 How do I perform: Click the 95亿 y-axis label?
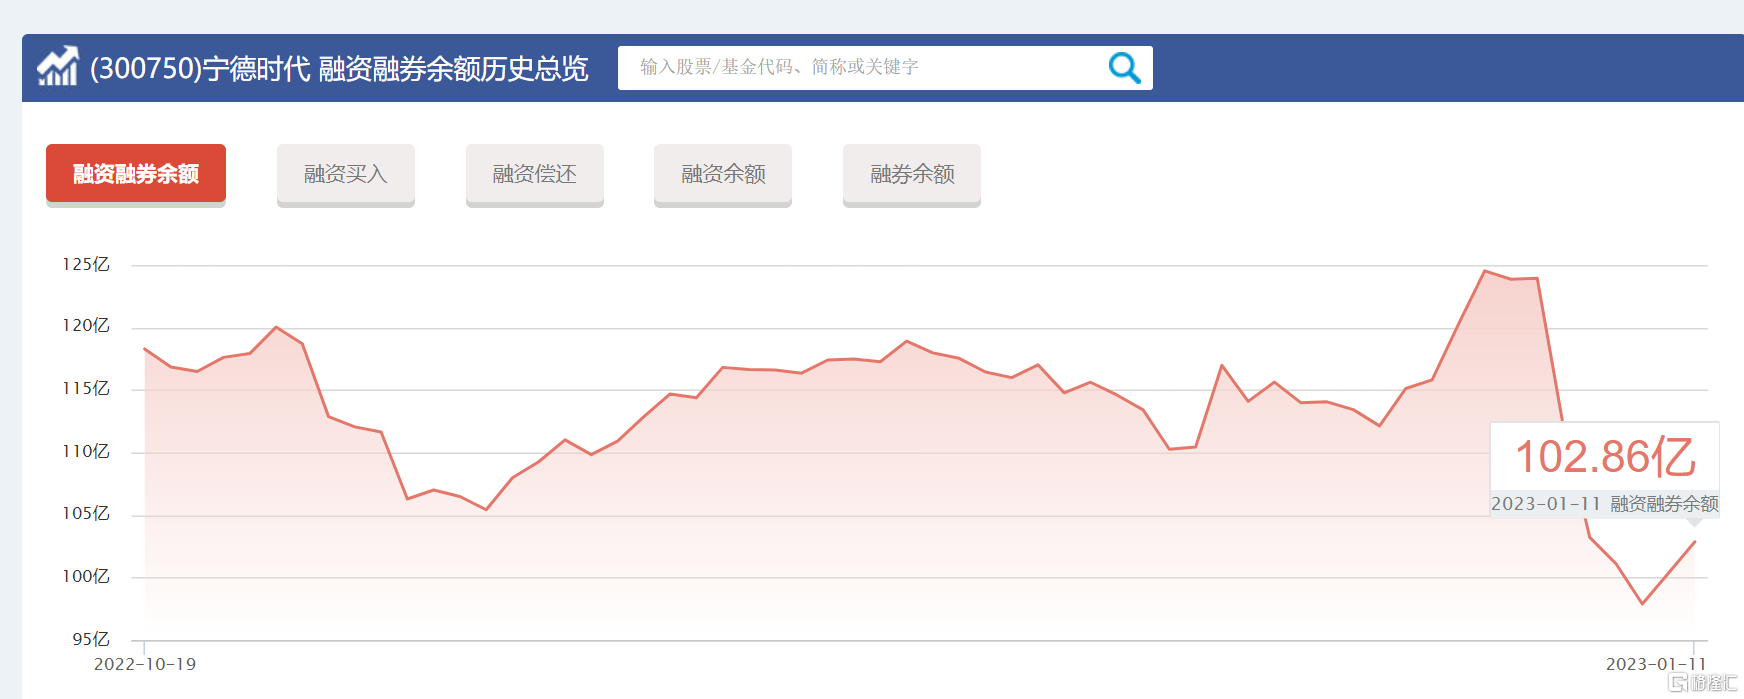click(91, 639)
